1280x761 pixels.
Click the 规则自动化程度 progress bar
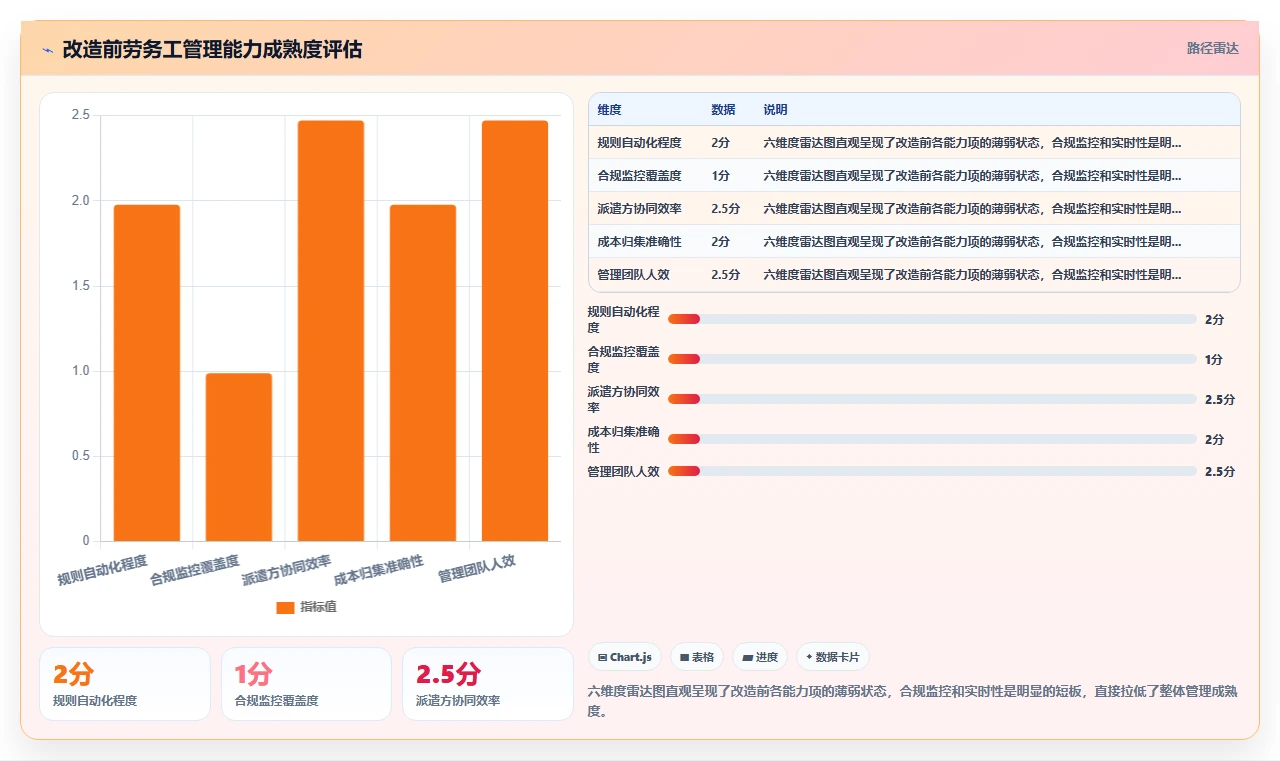point(932,319)
